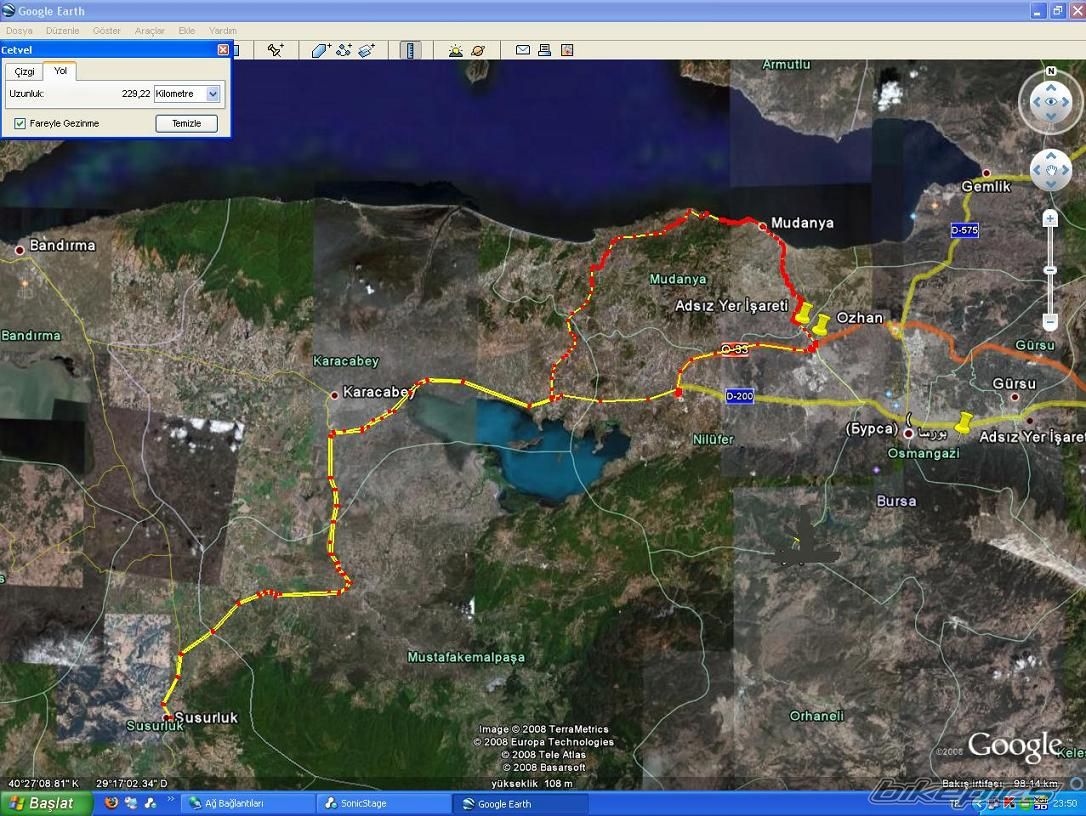Toggle the Fareyle Gezinme checkbox
Image resolution: width=1086 pixels, height=816 pixels.
click(x=20, y=123)
